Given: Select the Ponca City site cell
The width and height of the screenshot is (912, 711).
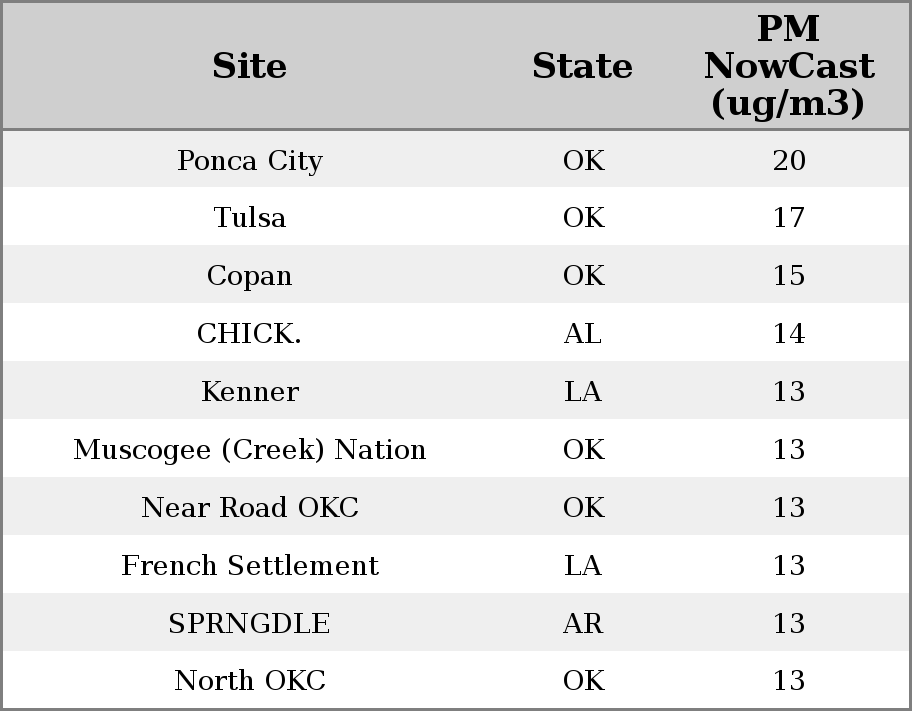Looking at the screenshot, I should pyautogui.click(x=249, y=161).
